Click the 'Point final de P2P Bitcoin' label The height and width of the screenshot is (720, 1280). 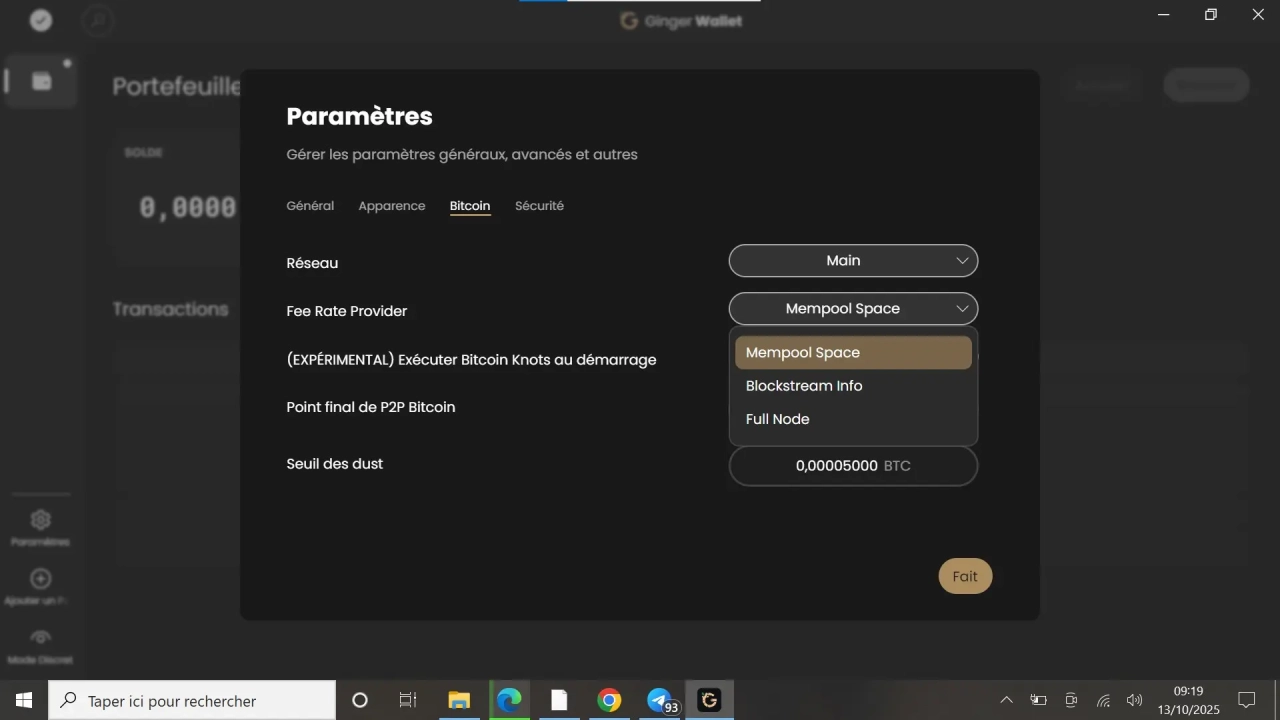coord(371,407)
